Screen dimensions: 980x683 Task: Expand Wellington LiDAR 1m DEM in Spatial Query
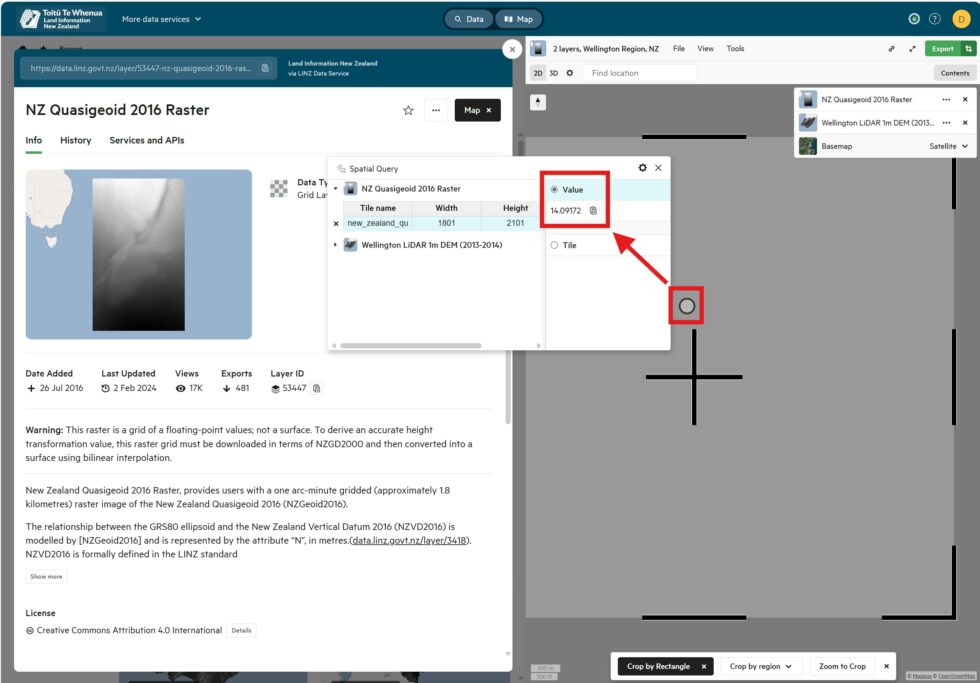coord(336,245)
